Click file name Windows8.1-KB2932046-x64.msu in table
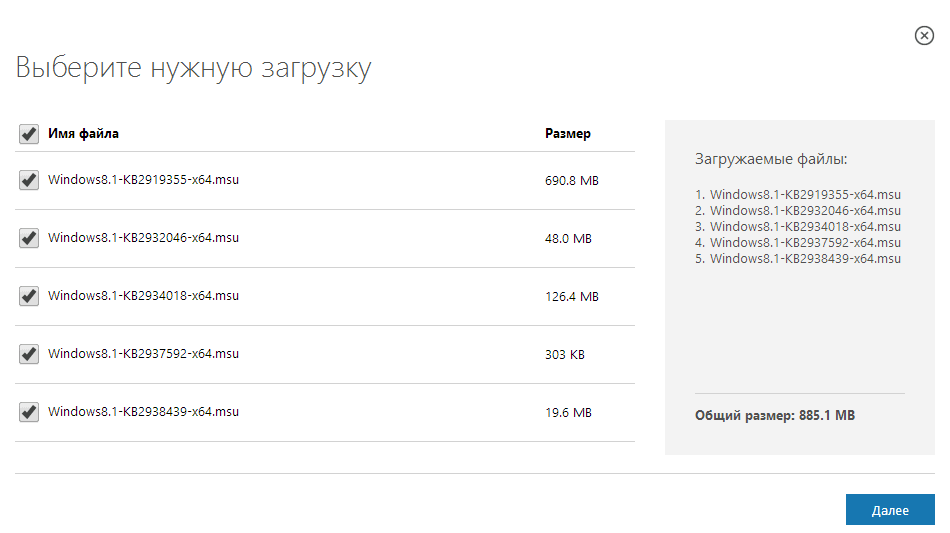Viewport: 950px width, 533px height. 144,238
